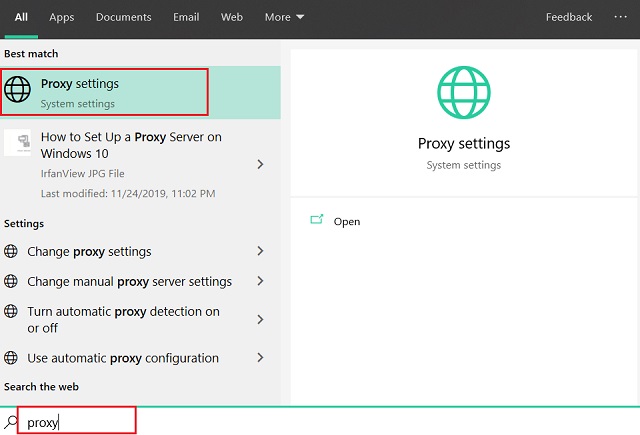Screen dimensions: 640x435
Task: Click the Best match section header
Action: click(31, 54)
